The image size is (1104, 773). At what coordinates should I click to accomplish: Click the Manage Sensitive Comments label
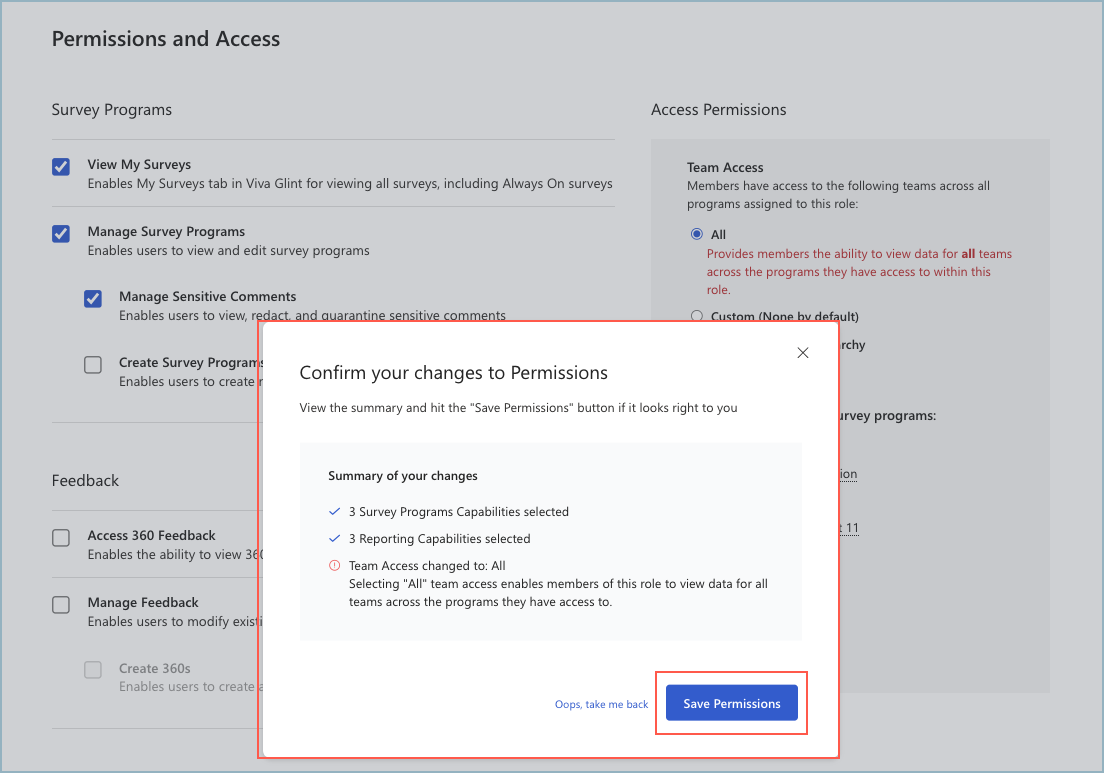tap(208, 296)
